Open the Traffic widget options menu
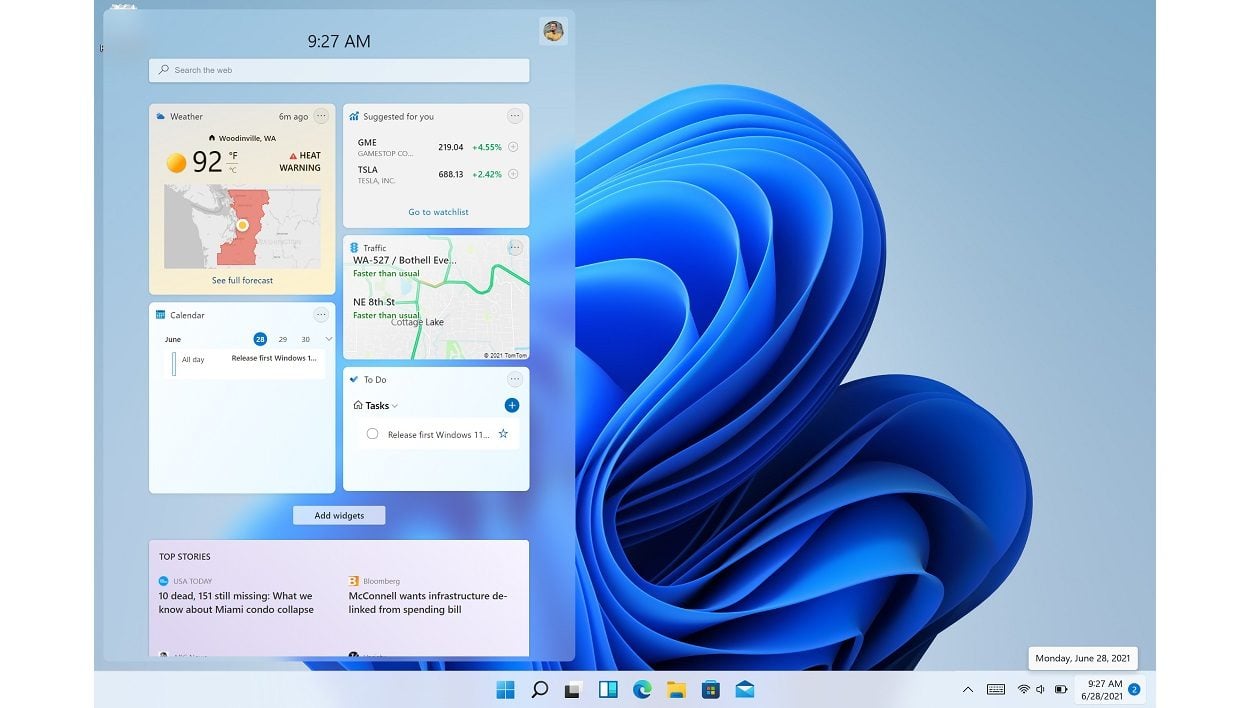The height and width of the screenshot is (708, 1256). 515,247
